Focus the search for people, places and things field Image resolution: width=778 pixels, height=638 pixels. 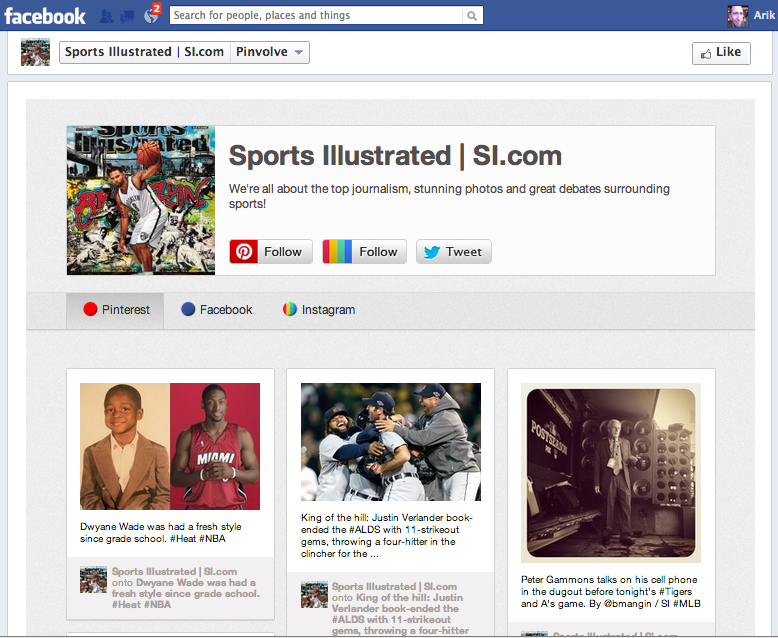click(x=316, y=15)
